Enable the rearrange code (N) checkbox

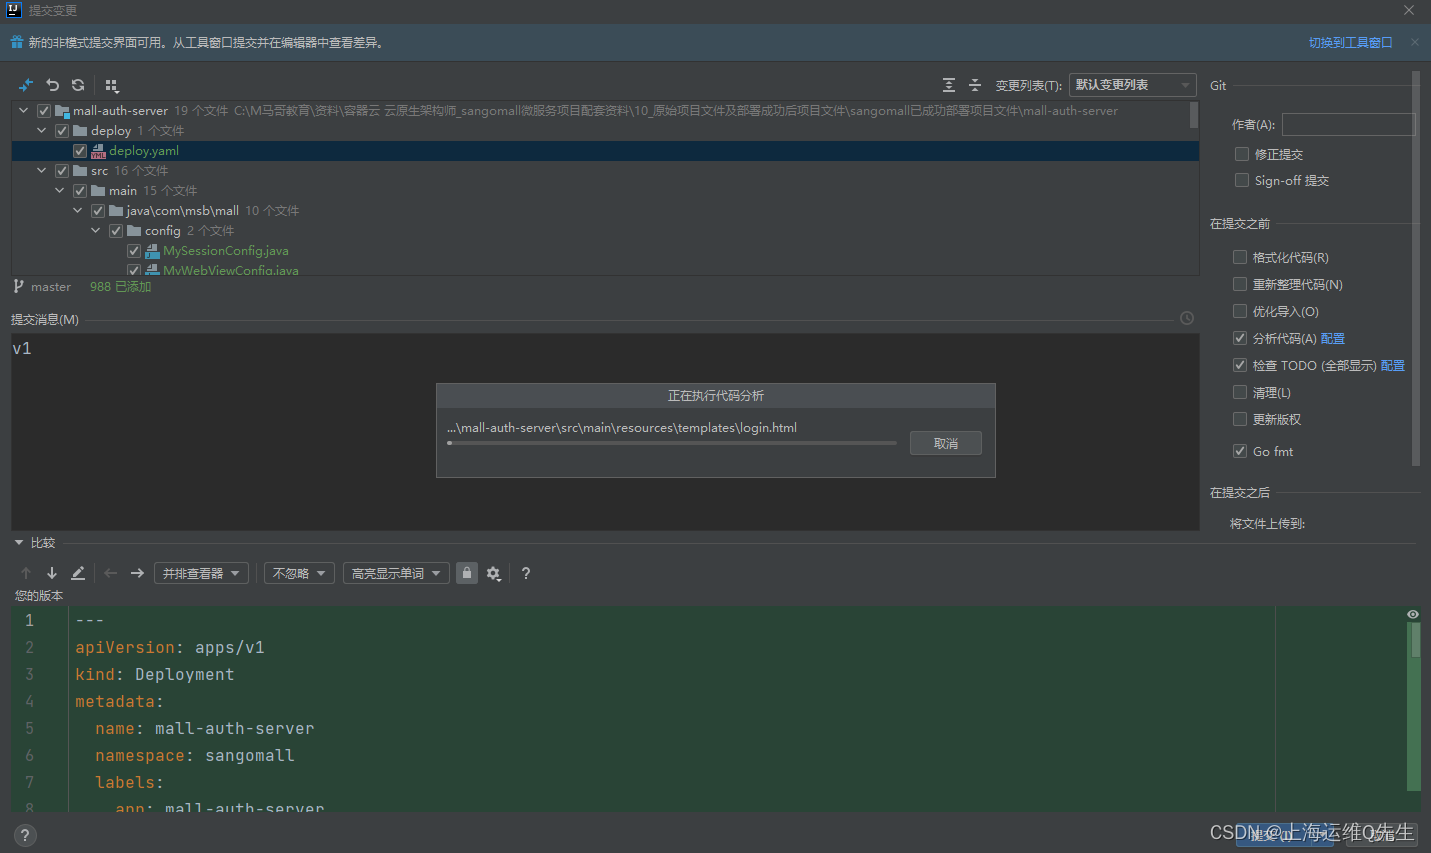1240,284
